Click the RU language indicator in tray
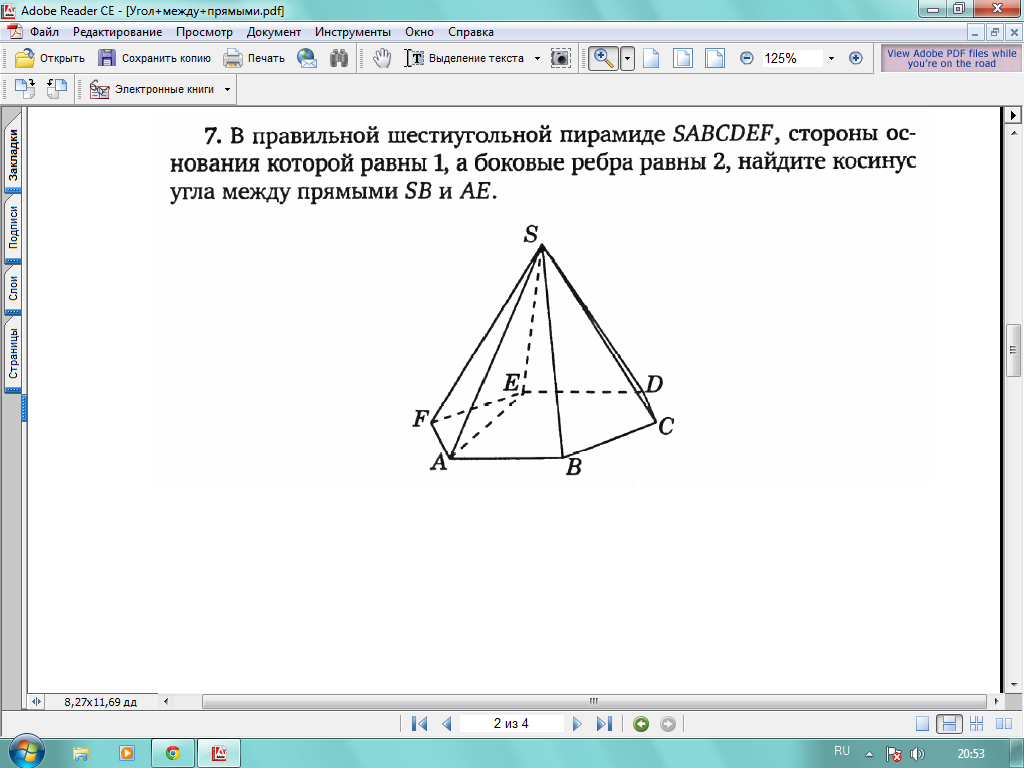The height and width of the screenshot is (768, 1024). (x=842, y=751)
